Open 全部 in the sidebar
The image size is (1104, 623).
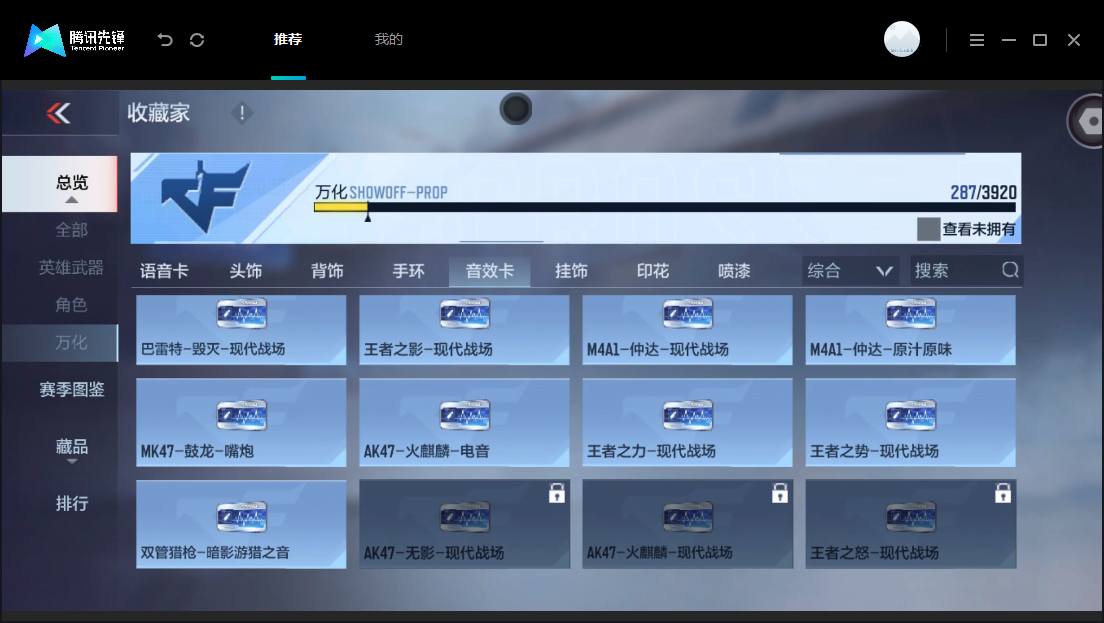tap(72, 230)
